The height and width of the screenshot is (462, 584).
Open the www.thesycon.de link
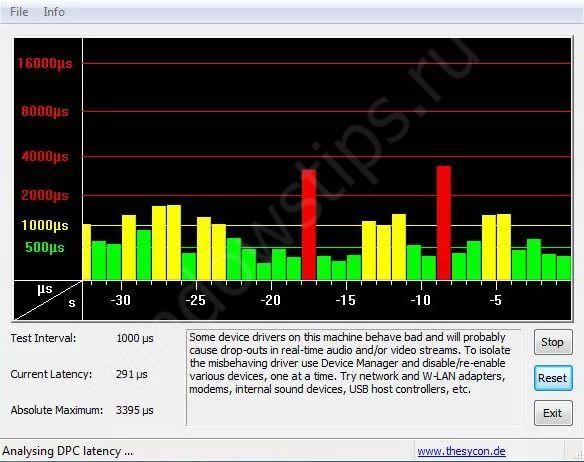461,451
